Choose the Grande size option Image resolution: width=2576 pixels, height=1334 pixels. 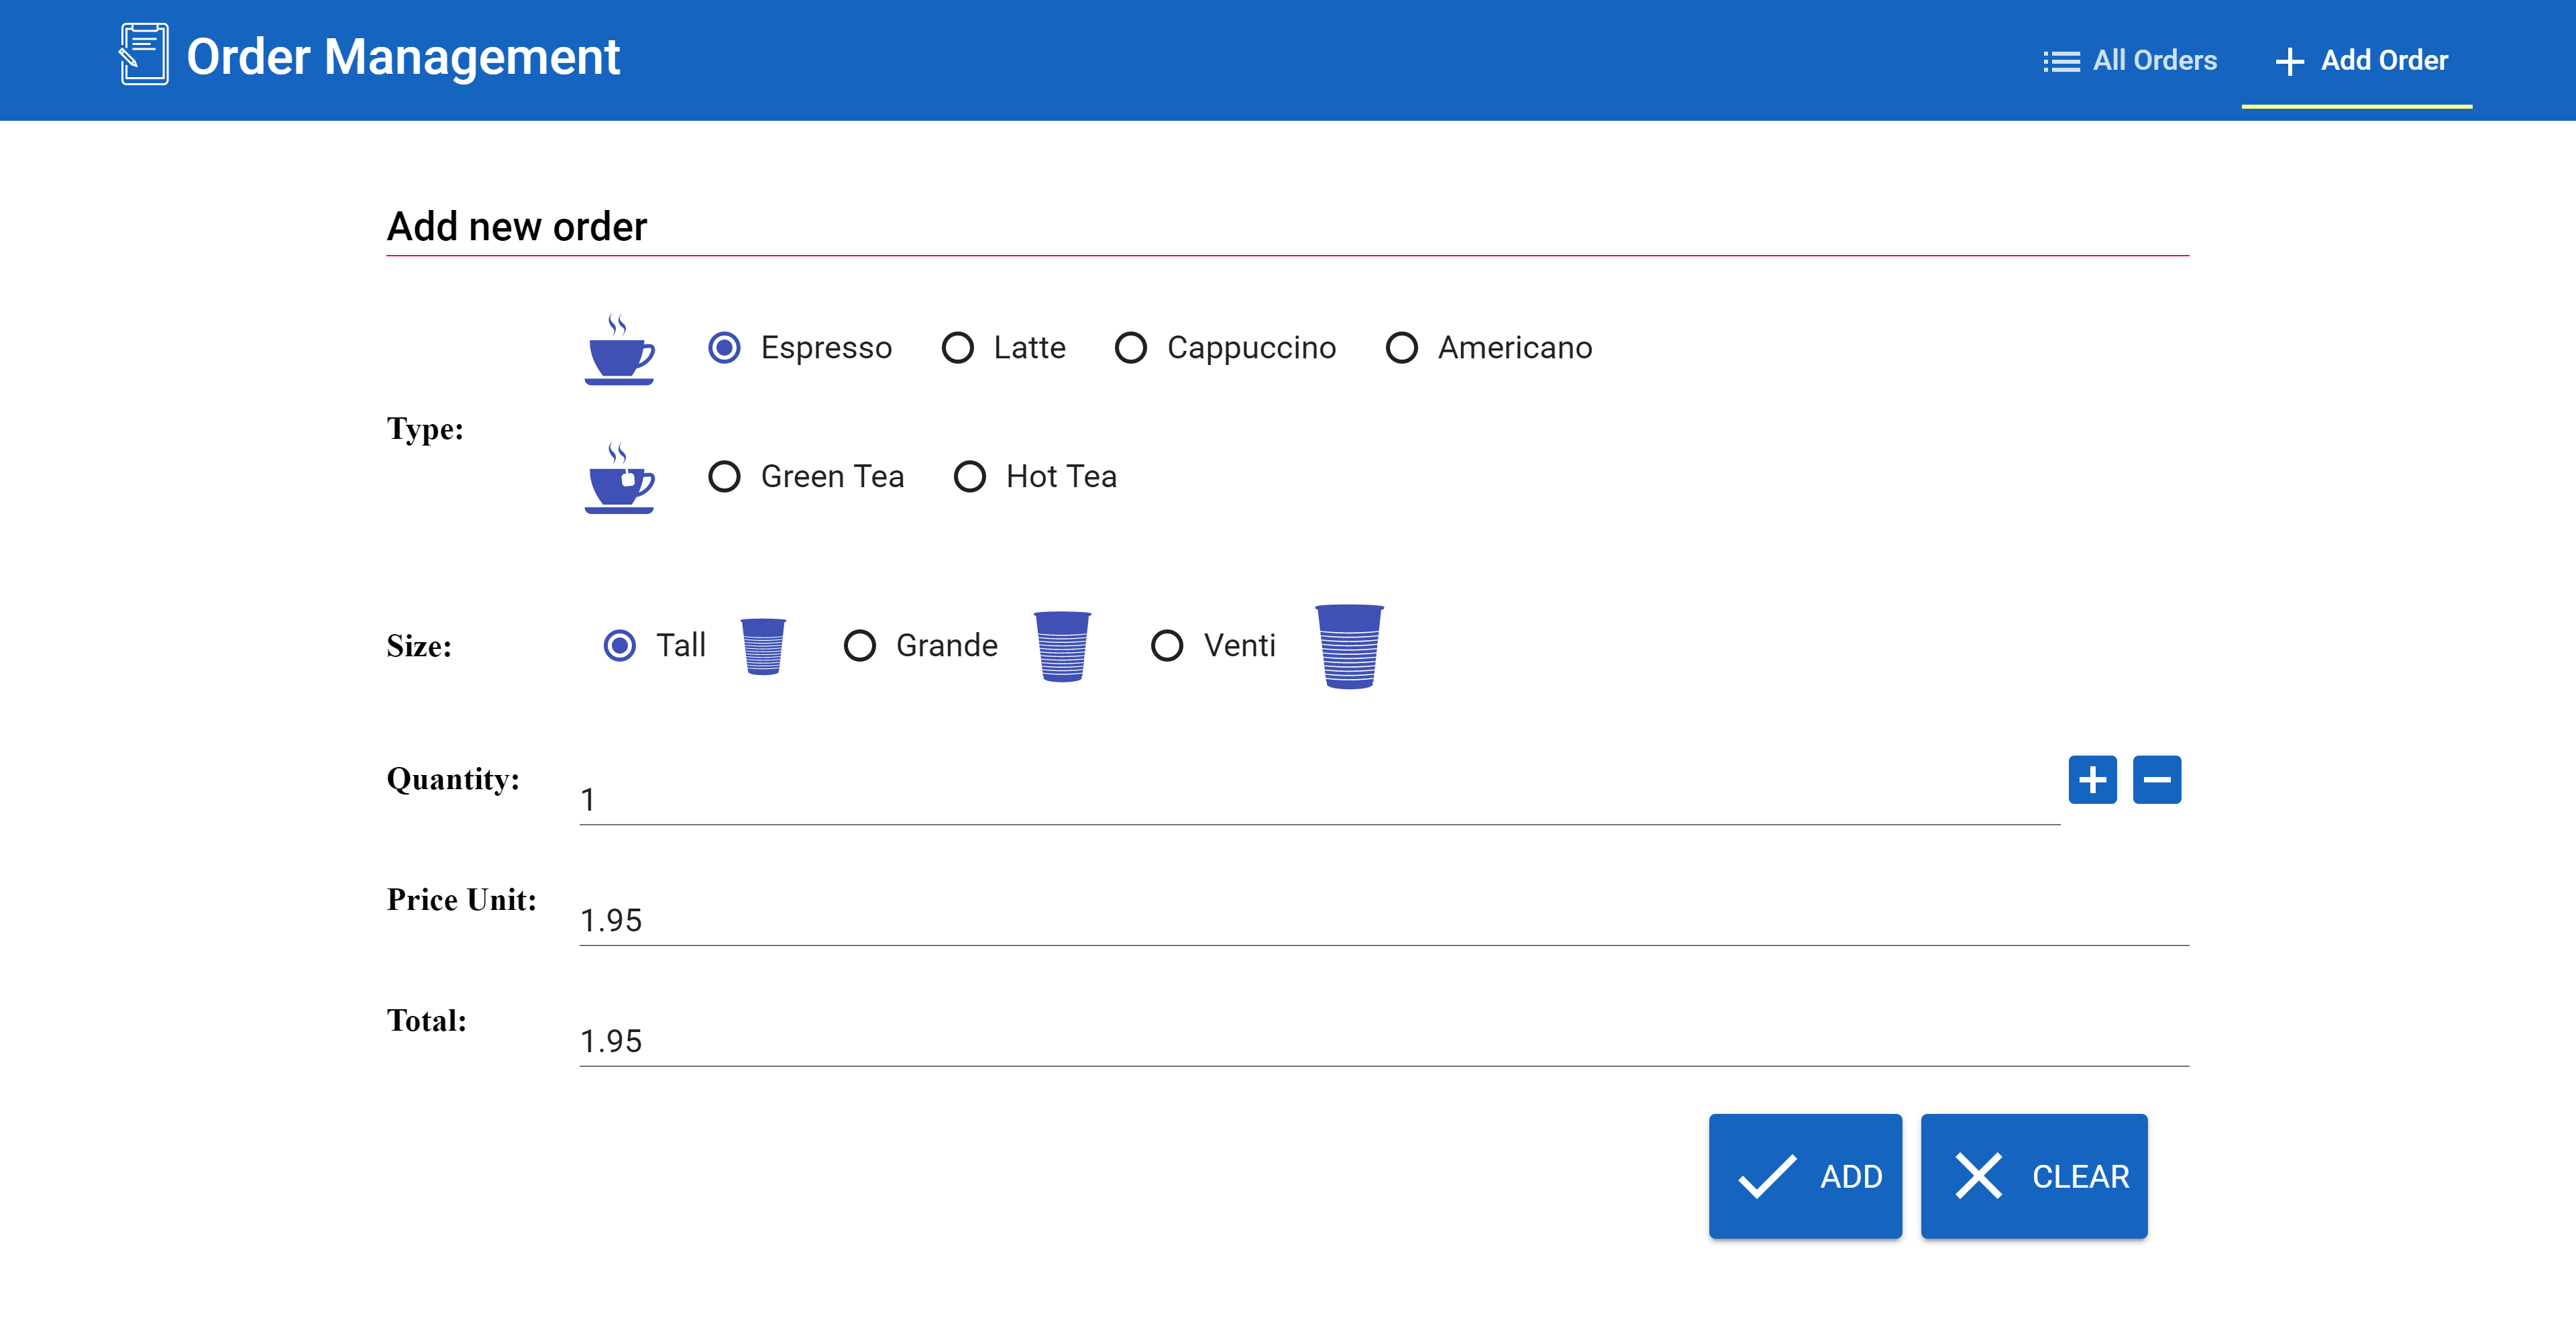860,646
